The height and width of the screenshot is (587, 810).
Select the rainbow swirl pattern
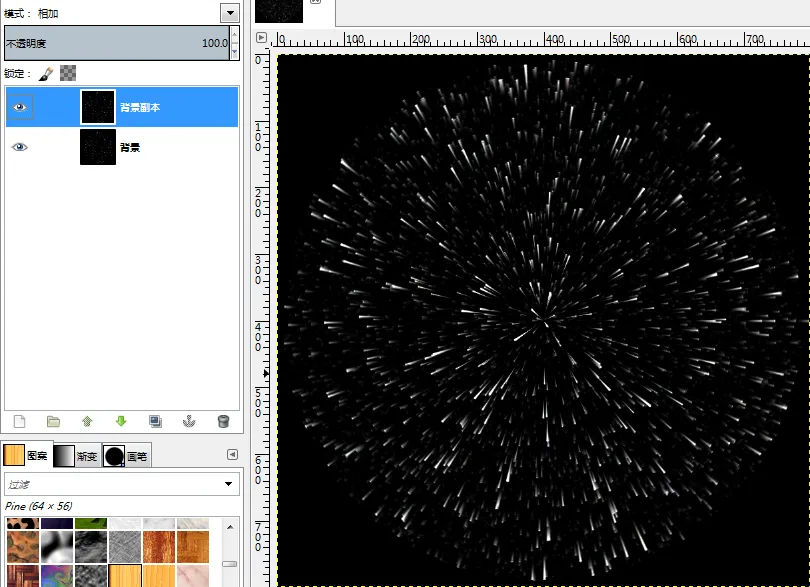(x=57, y=576)
